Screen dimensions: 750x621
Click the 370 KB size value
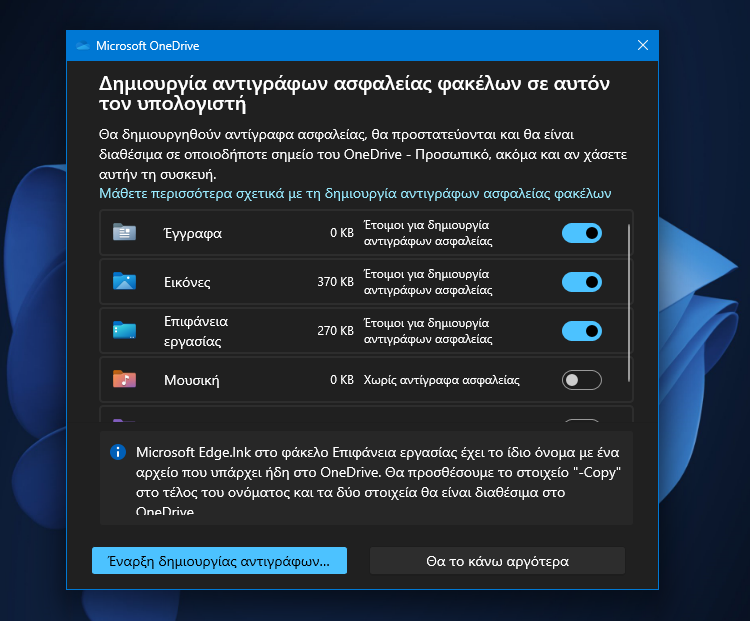tap(335, 282)
